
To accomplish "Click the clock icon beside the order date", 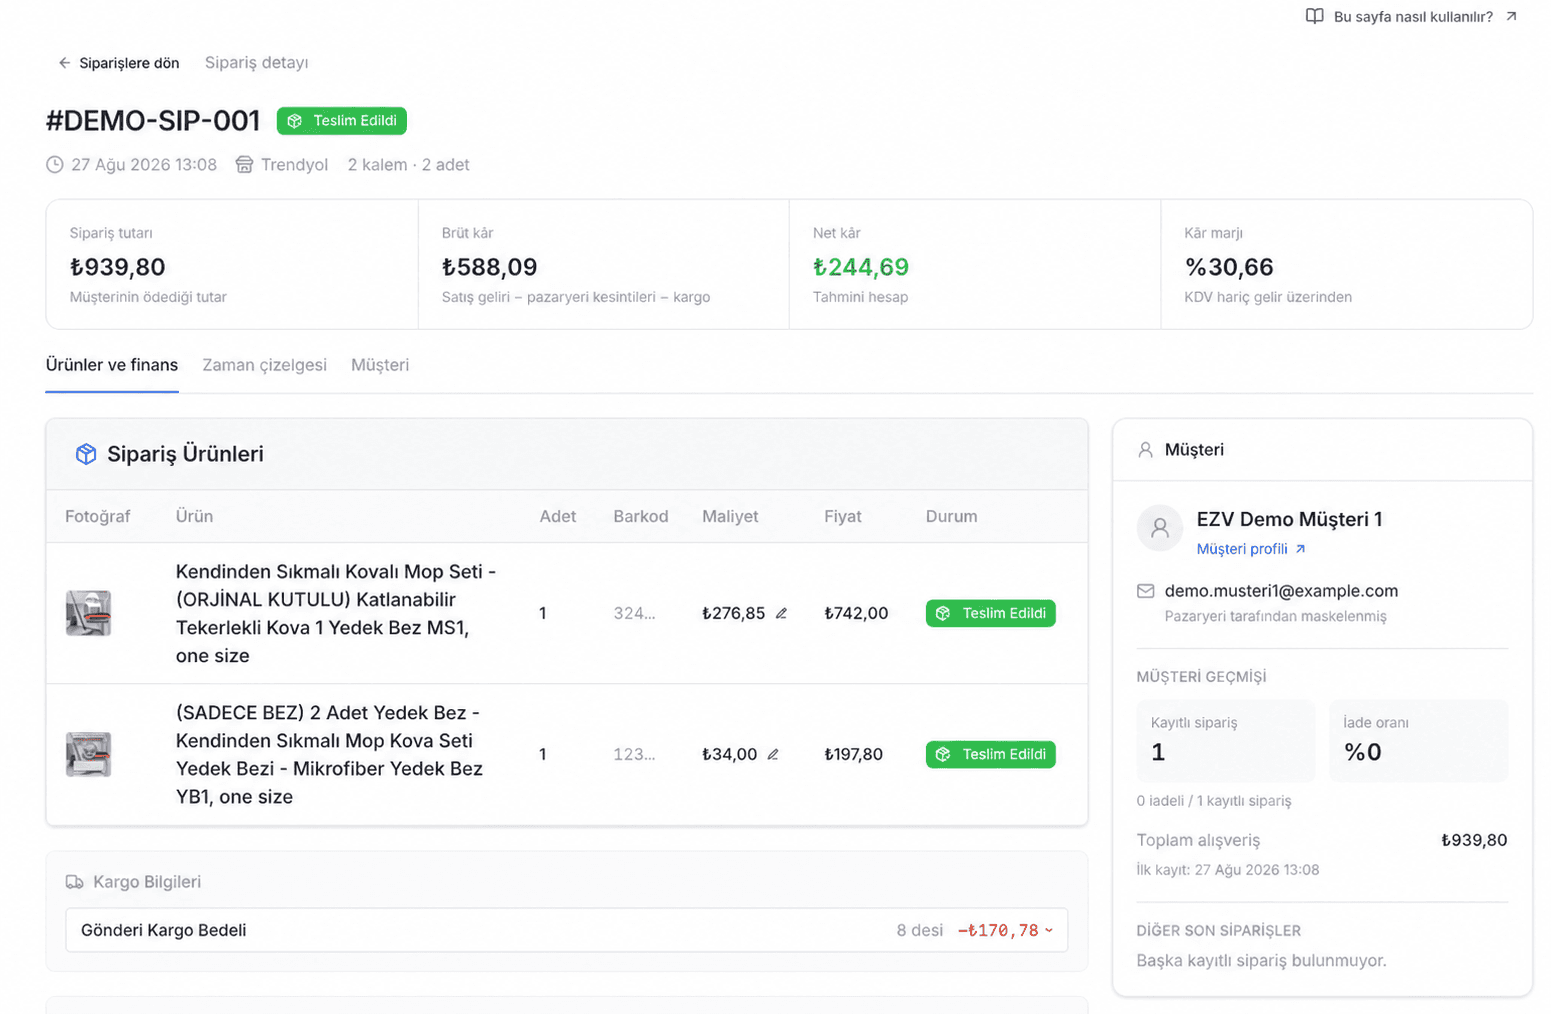I will [x=54, y=165].
